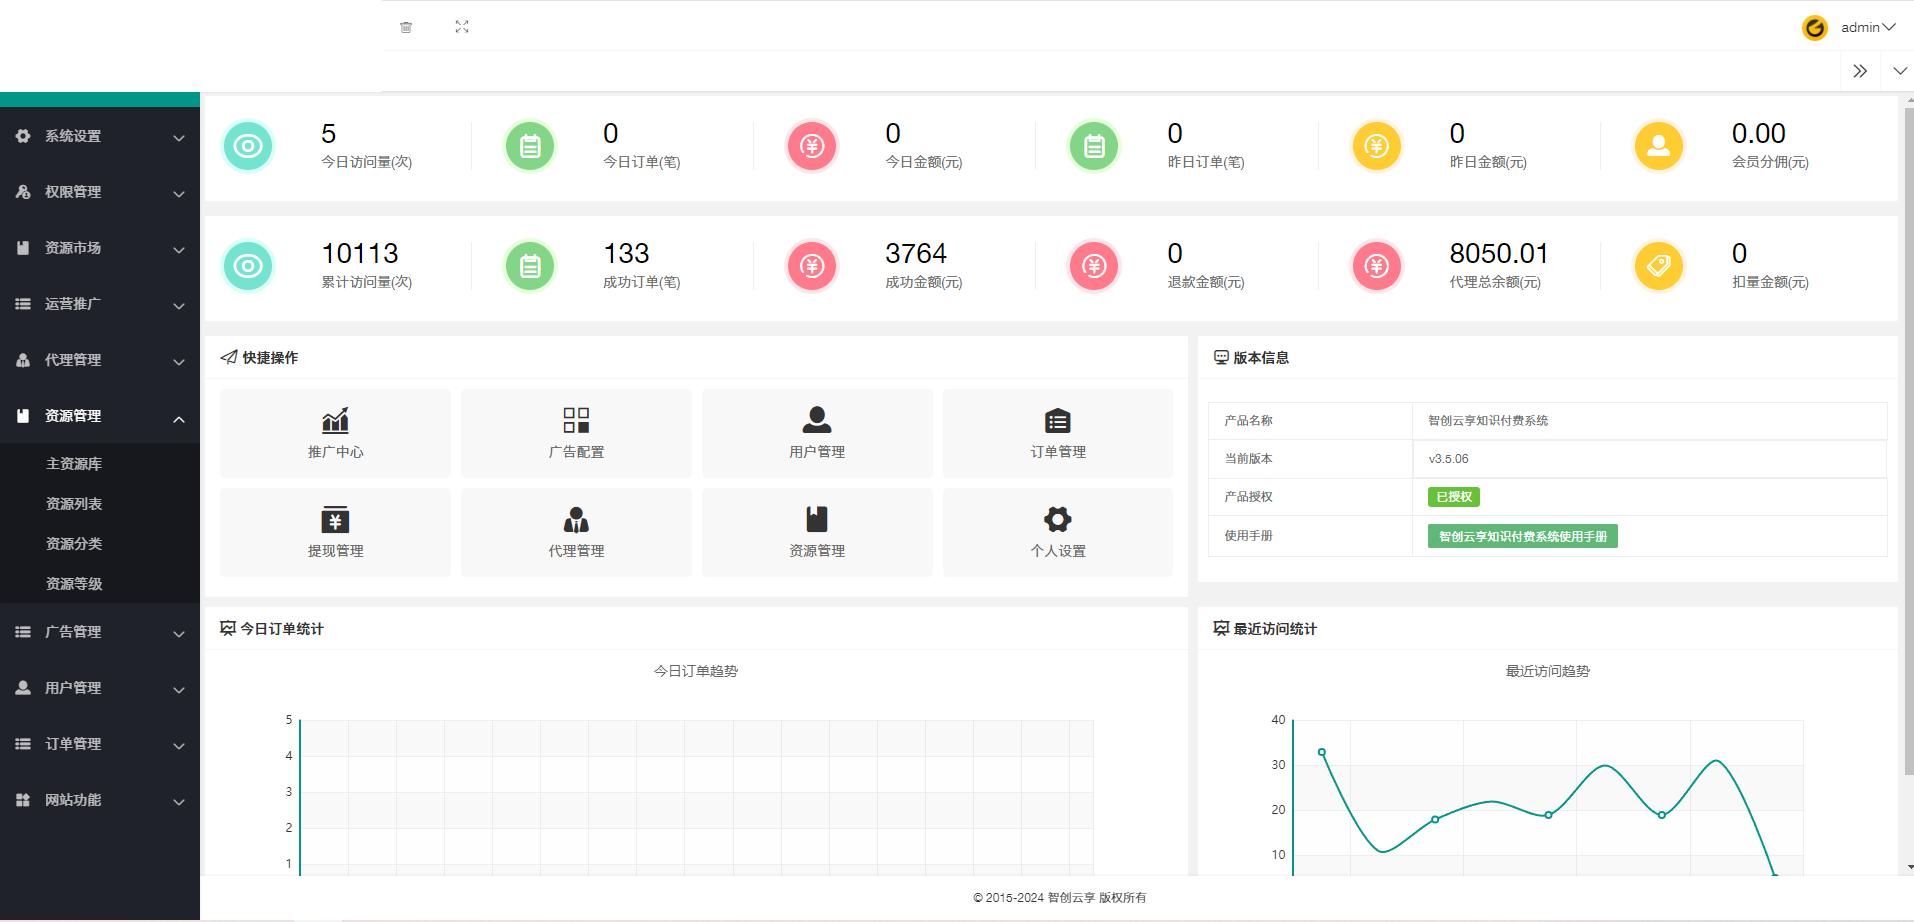Go to 资源等级 in sidebar
This screenshot has height=922, width=1914.
74,584
